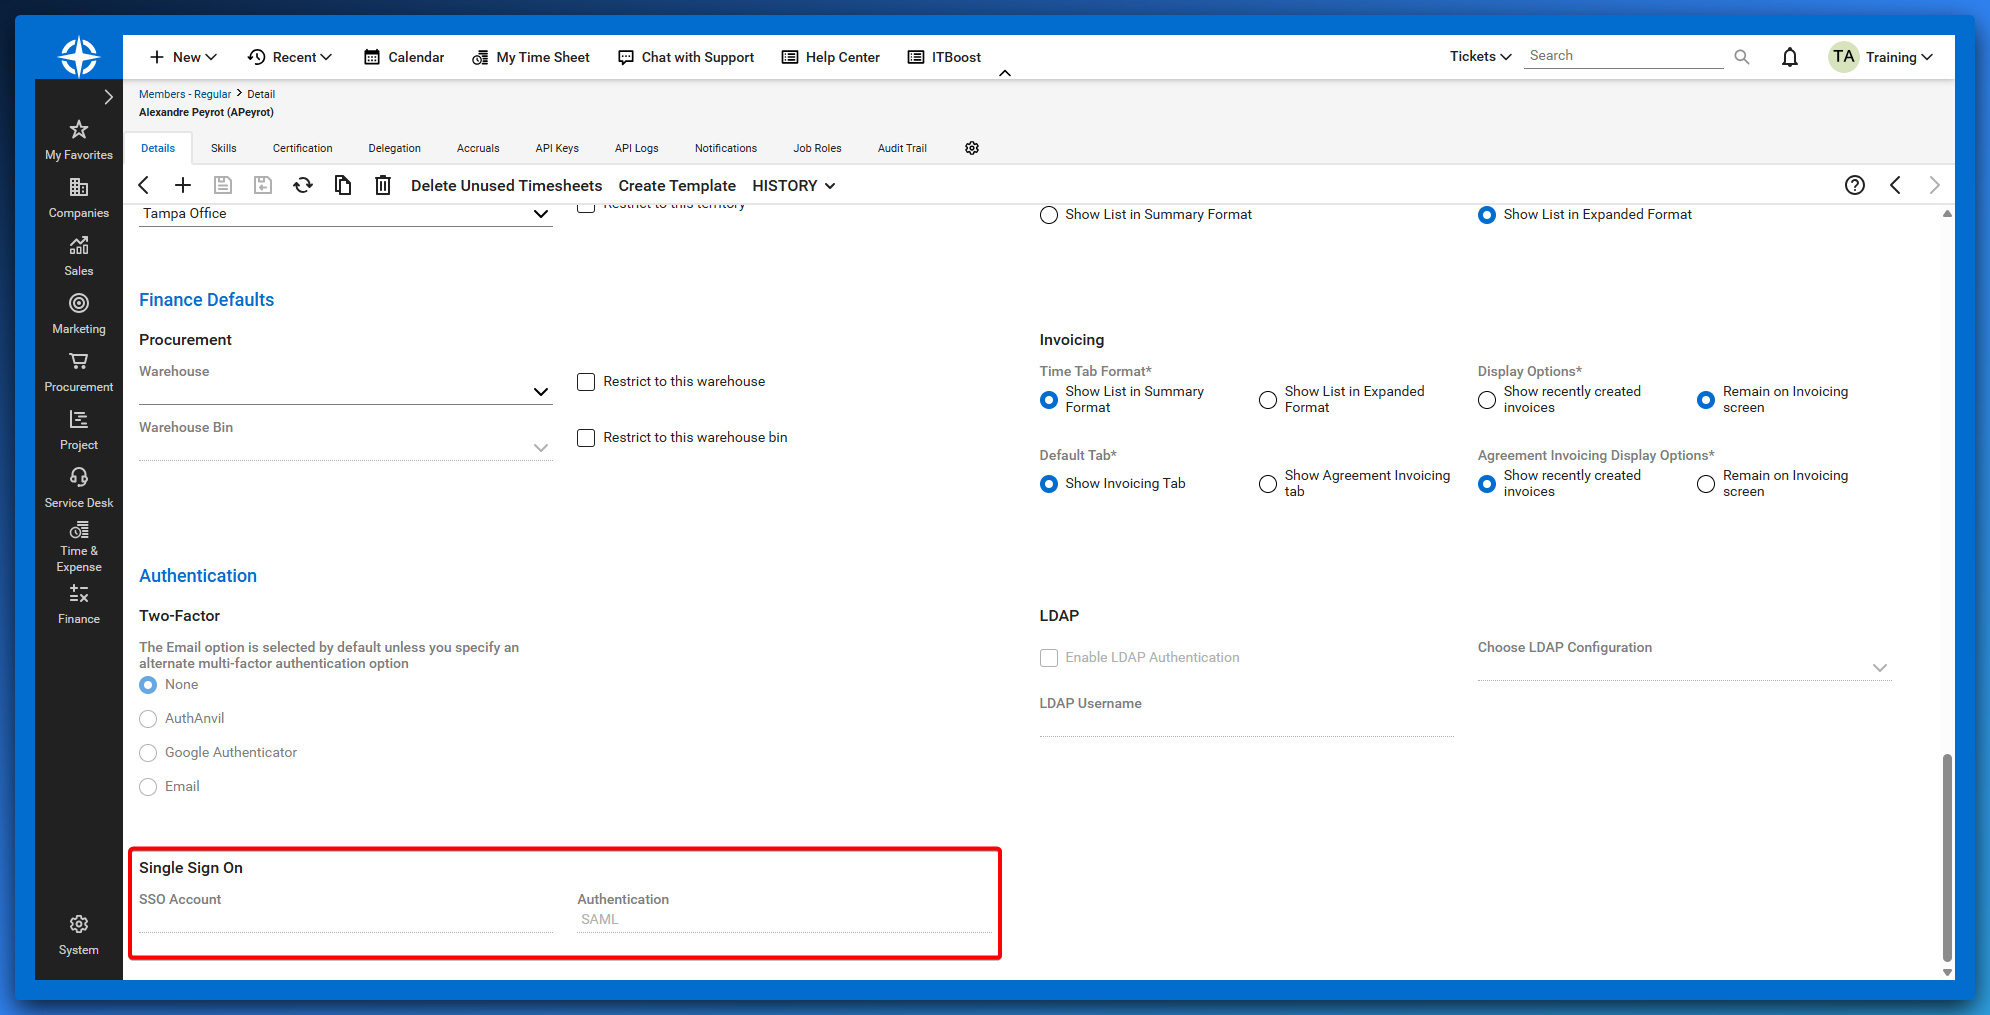The image size is (1990, 1015).
Task: Click the top Search input field
Action: [x=1625, y=56]
